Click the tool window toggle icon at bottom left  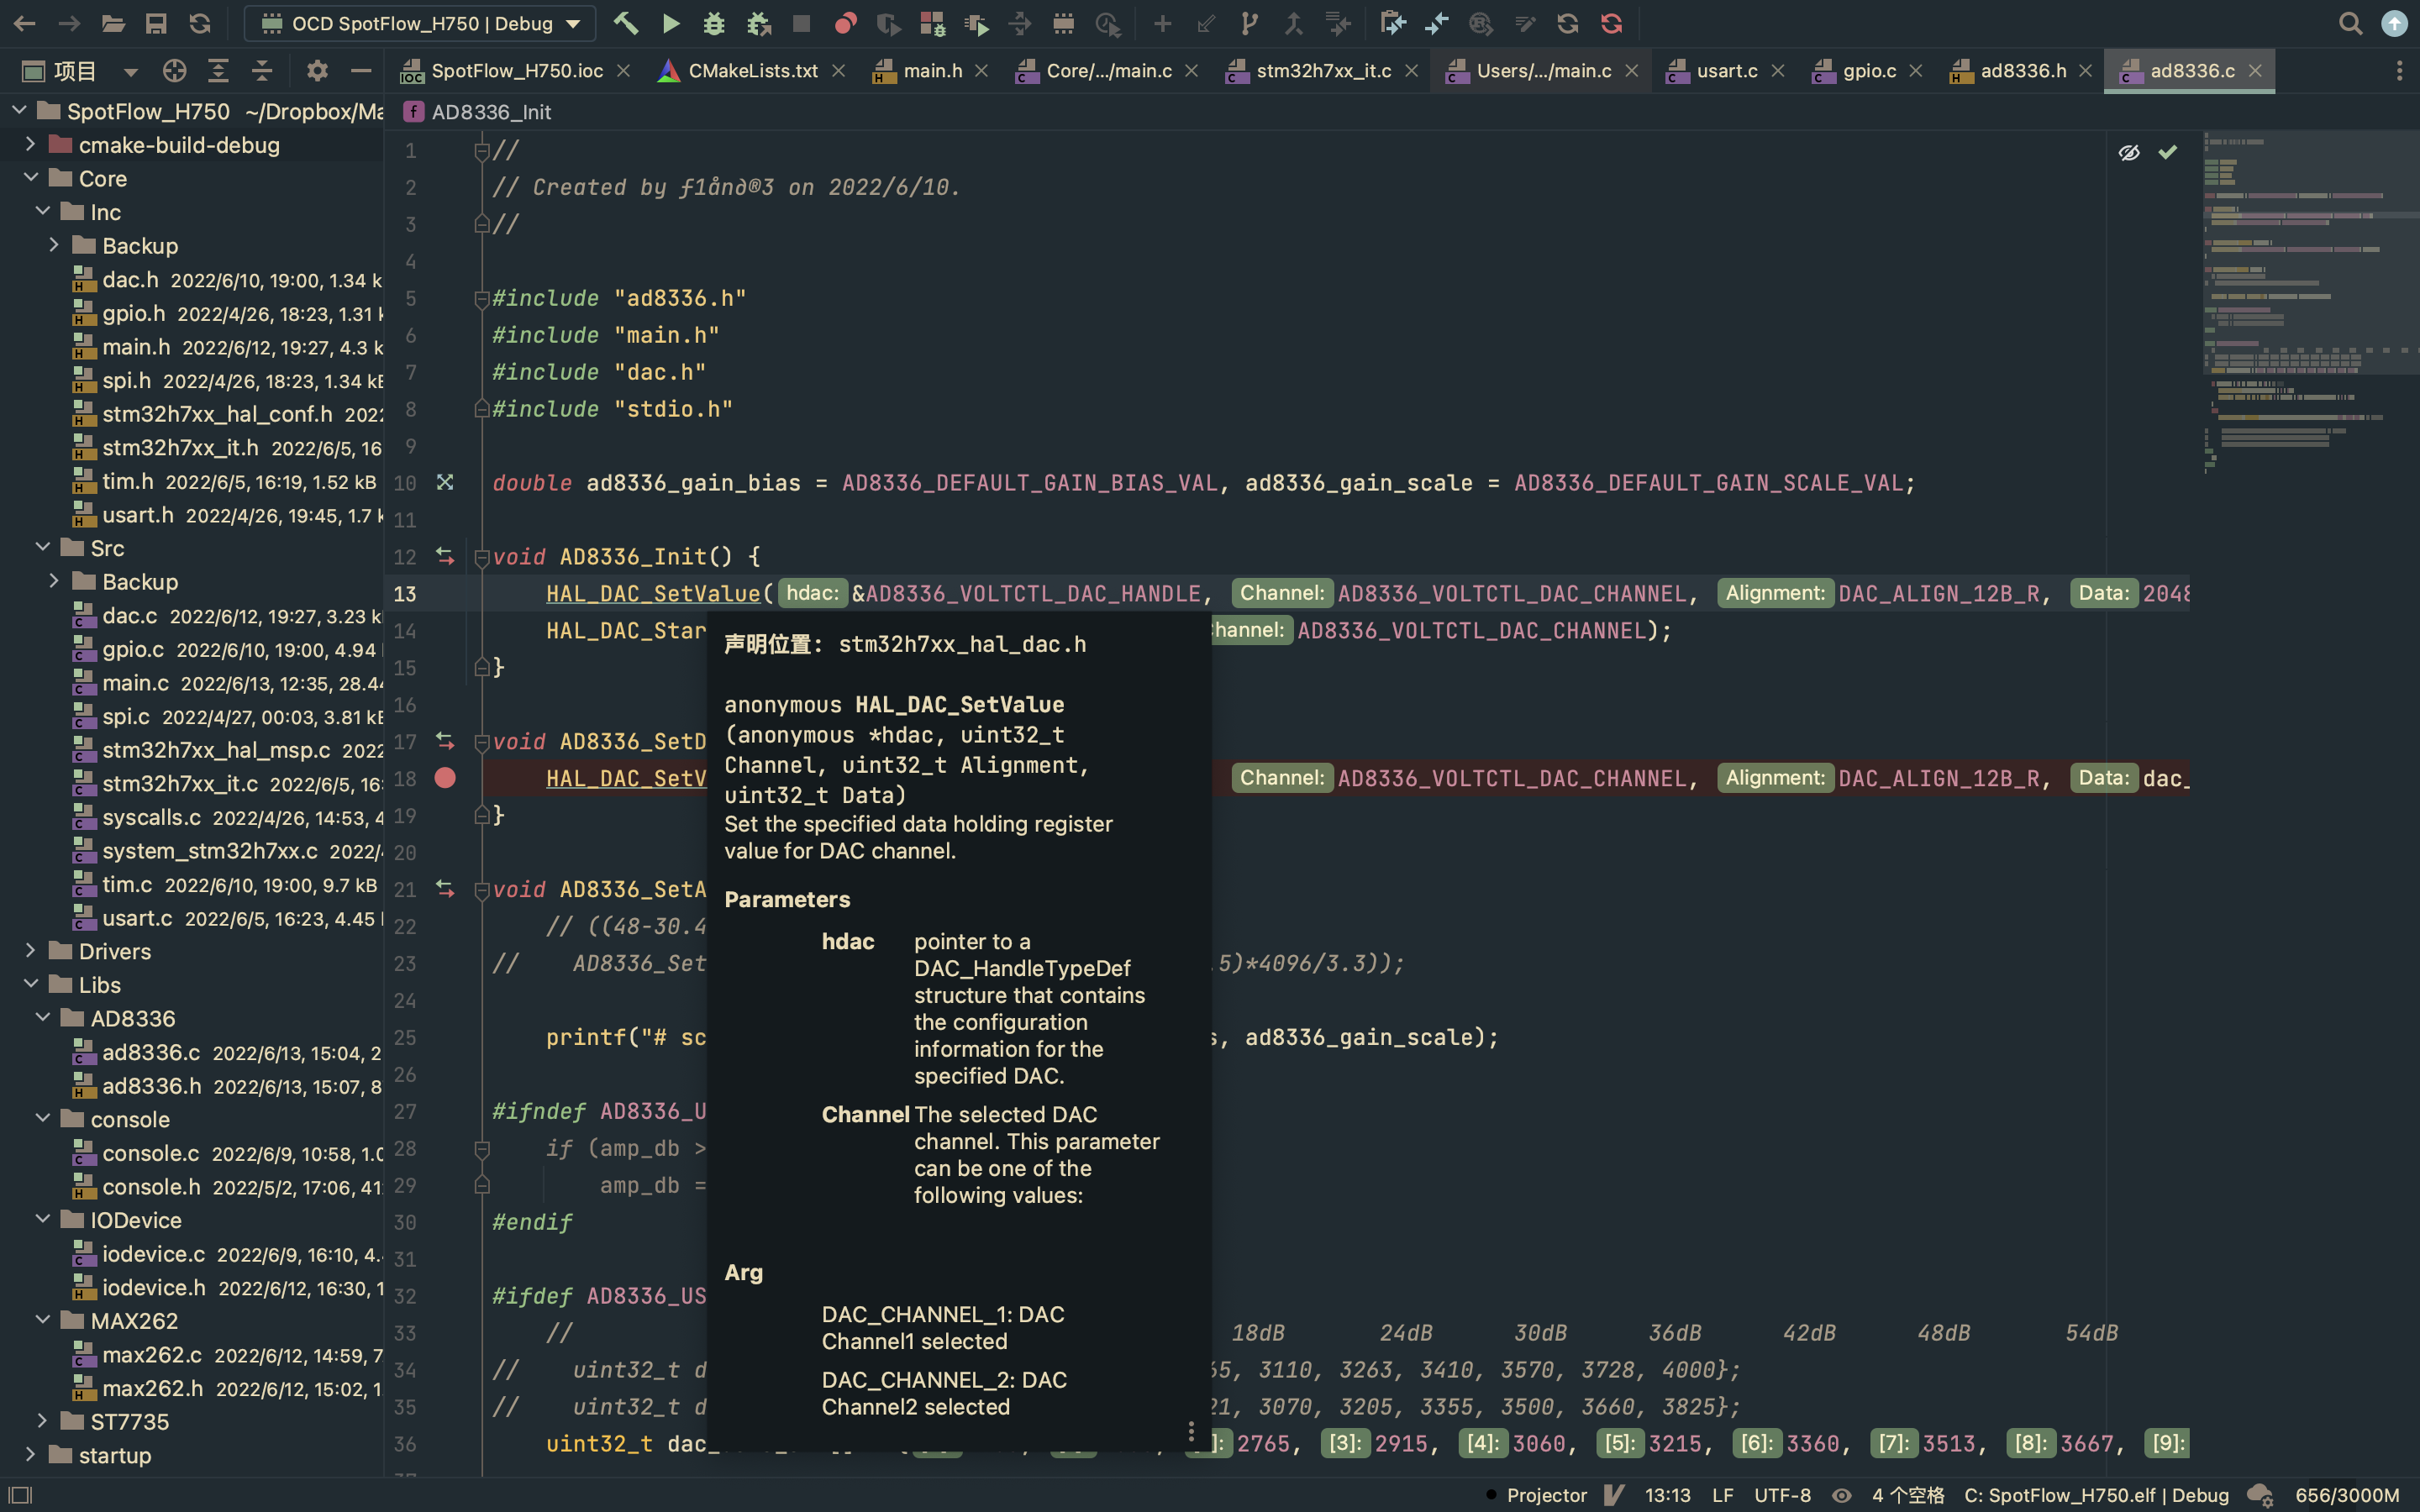pos(20,1495)
